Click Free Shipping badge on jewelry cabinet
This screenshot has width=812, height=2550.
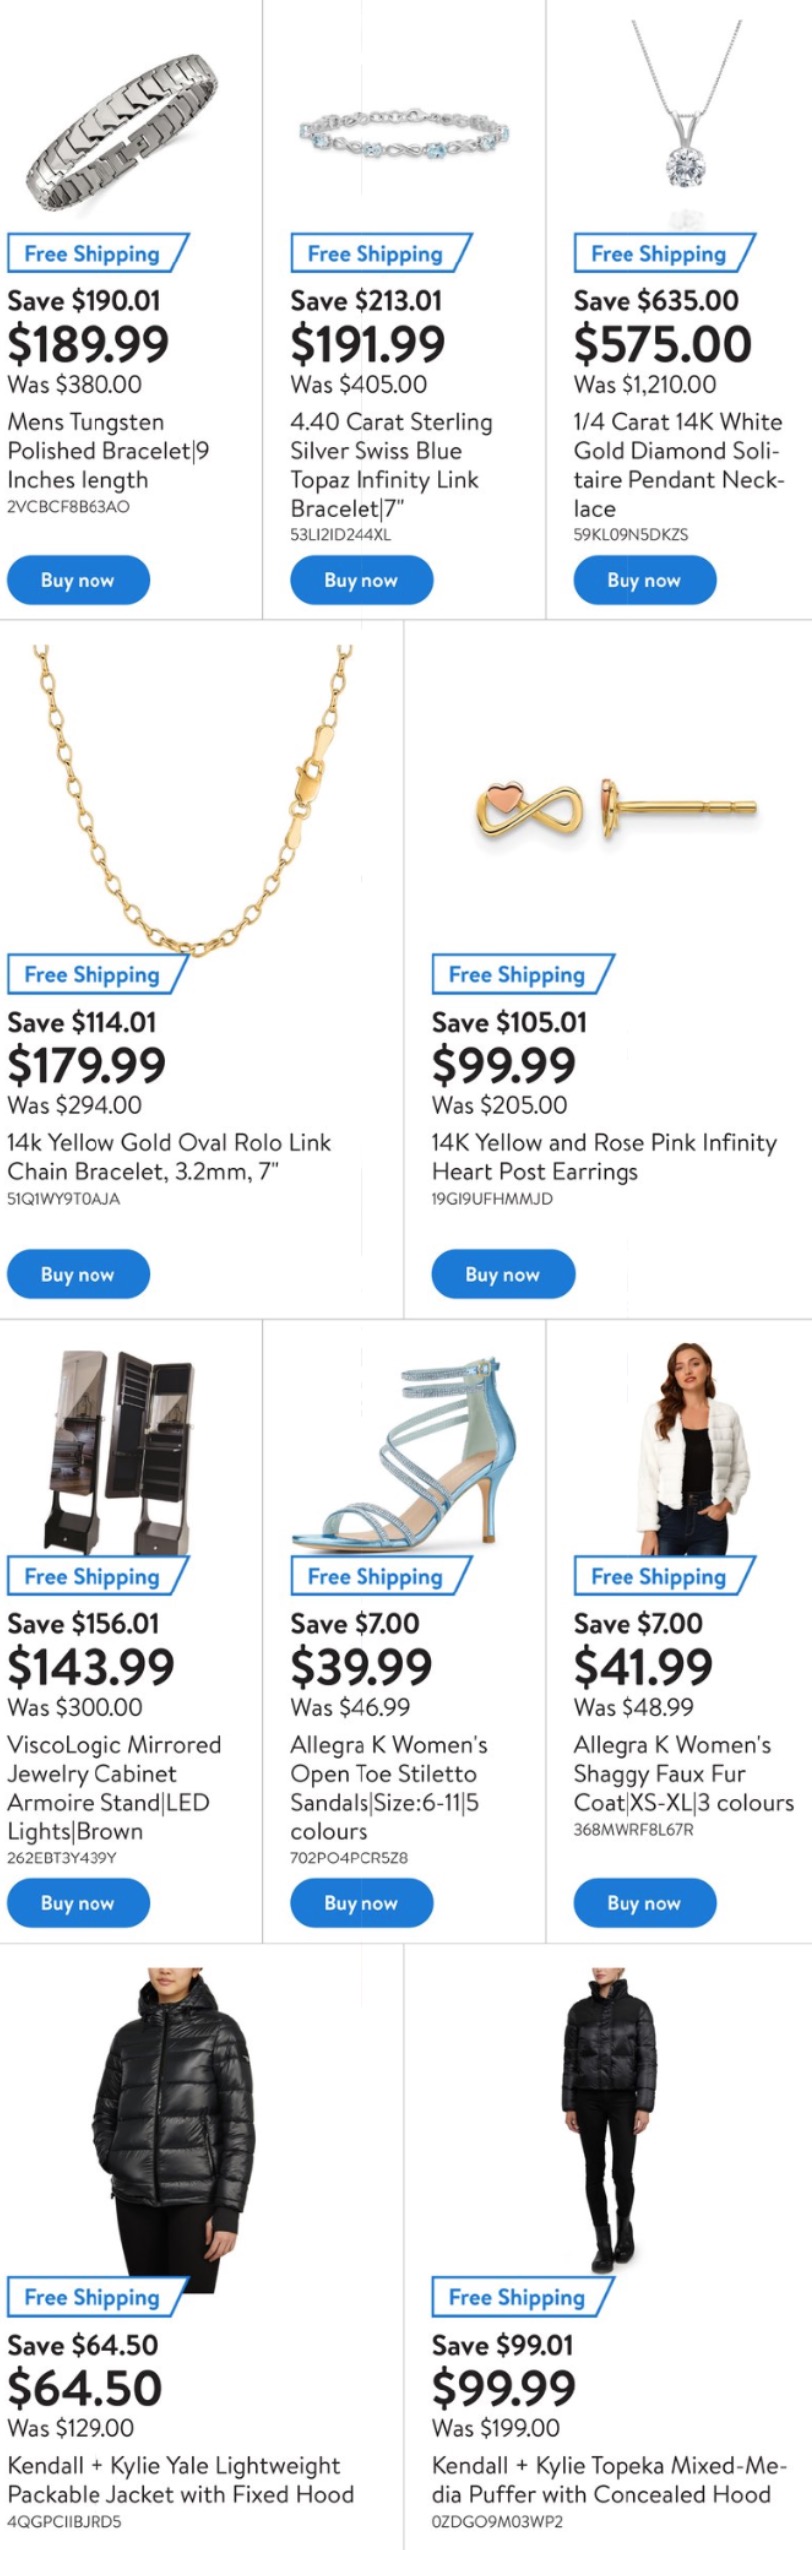pos(93,1577)
